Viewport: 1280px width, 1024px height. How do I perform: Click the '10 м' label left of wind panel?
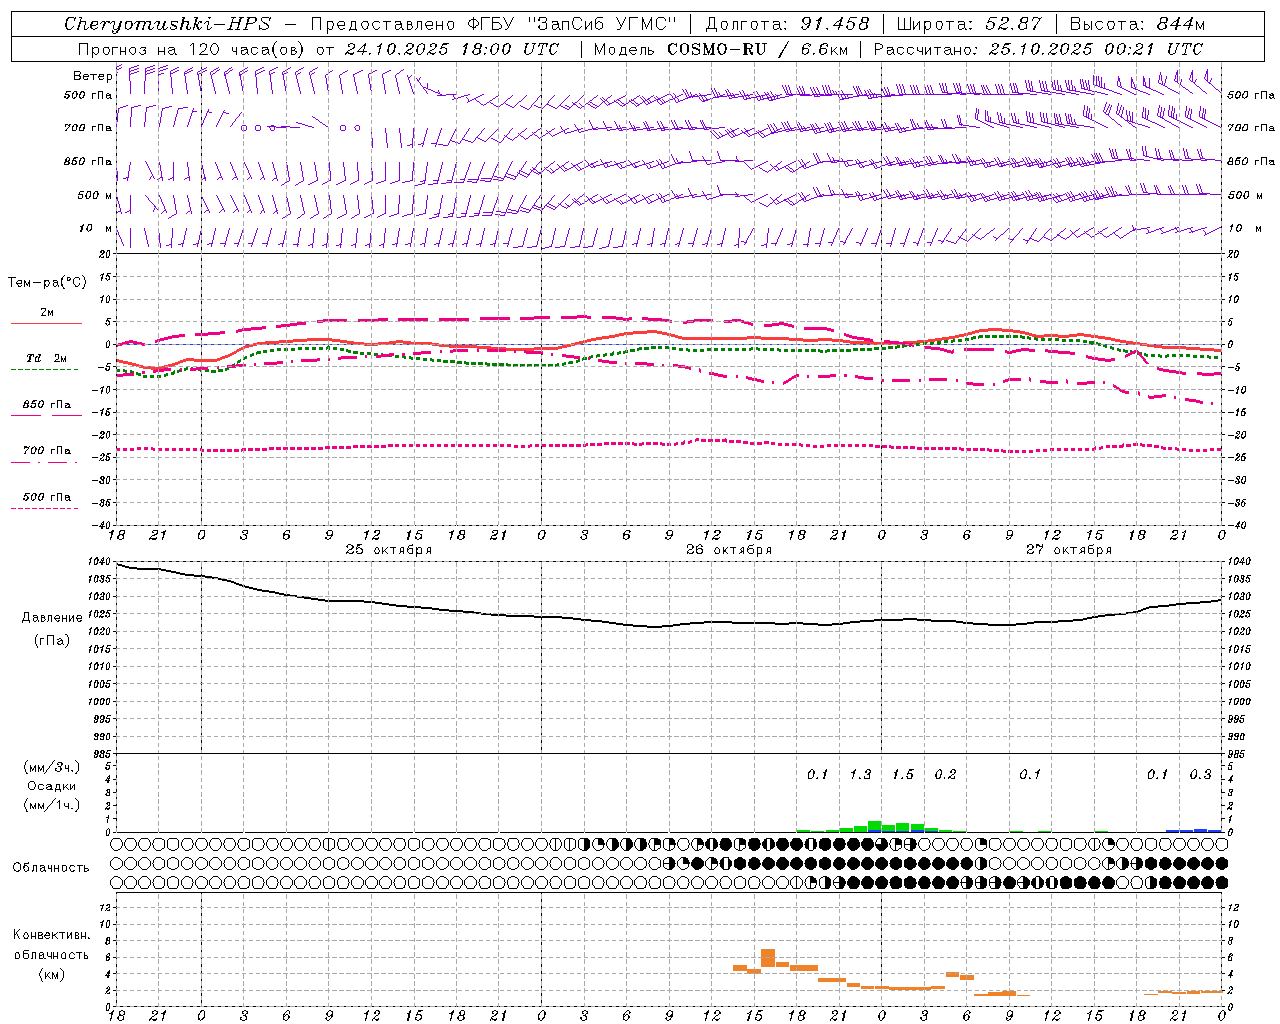coord(95,228)
